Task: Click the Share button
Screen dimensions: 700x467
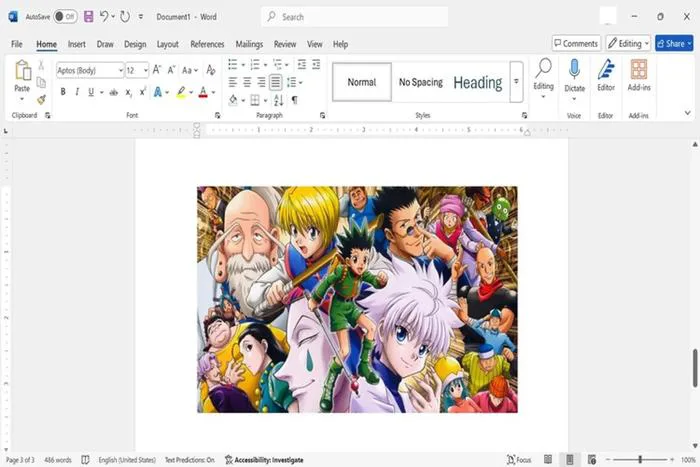Action: tap(674, 43)
